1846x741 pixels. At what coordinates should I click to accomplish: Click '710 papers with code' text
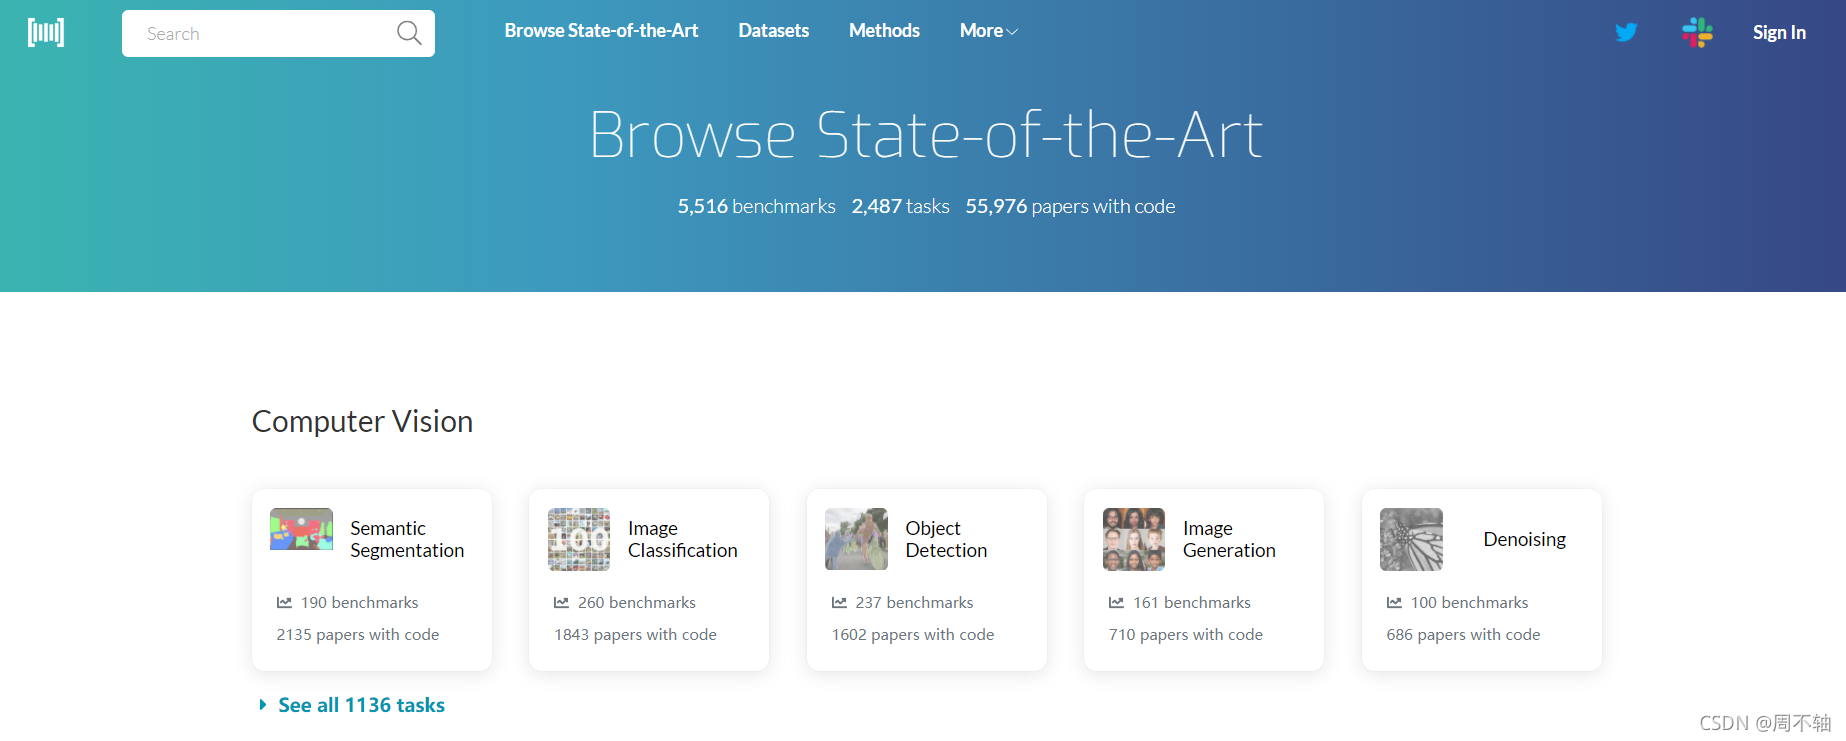(1186, 634)
